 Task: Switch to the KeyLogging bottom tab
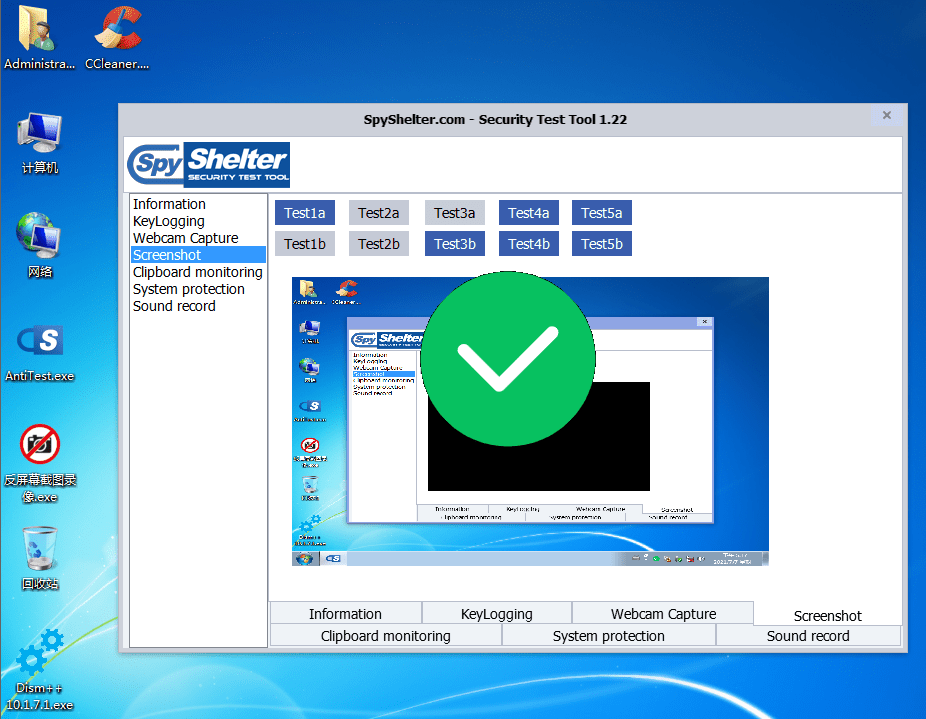(x=497, y=614)
